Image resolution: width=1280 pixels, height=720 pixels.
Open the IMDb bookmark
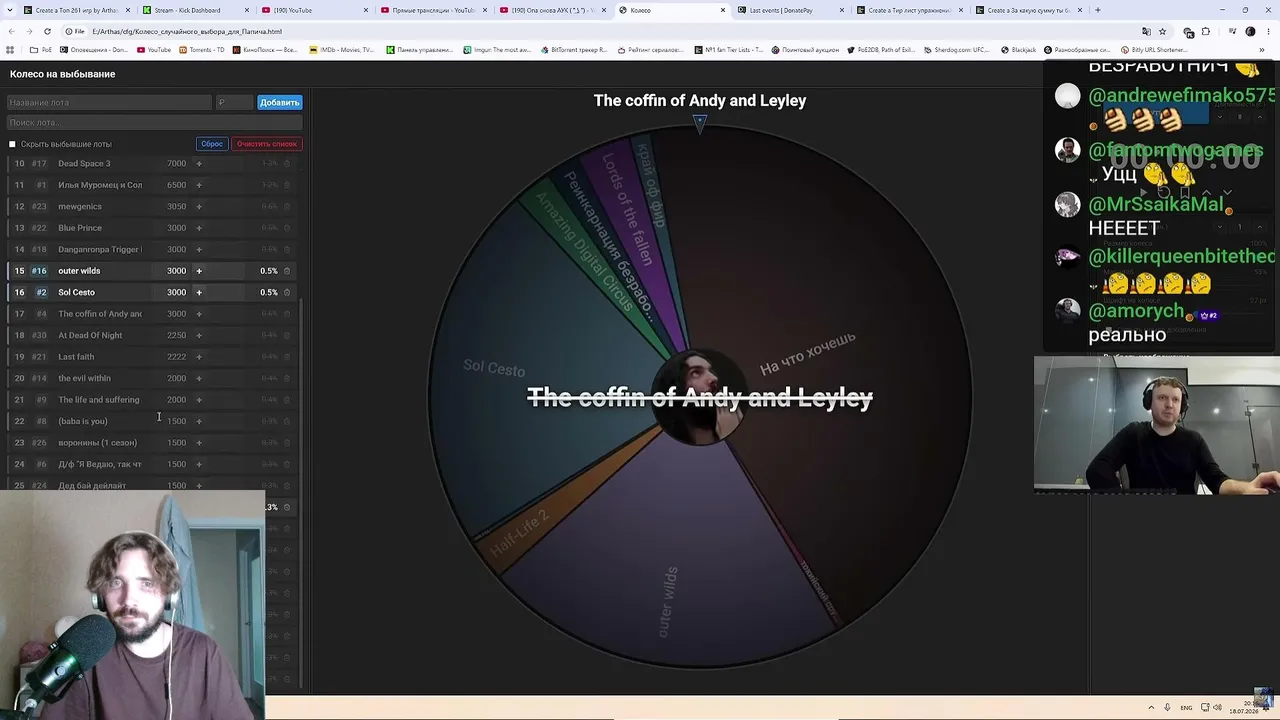(341, 50)
